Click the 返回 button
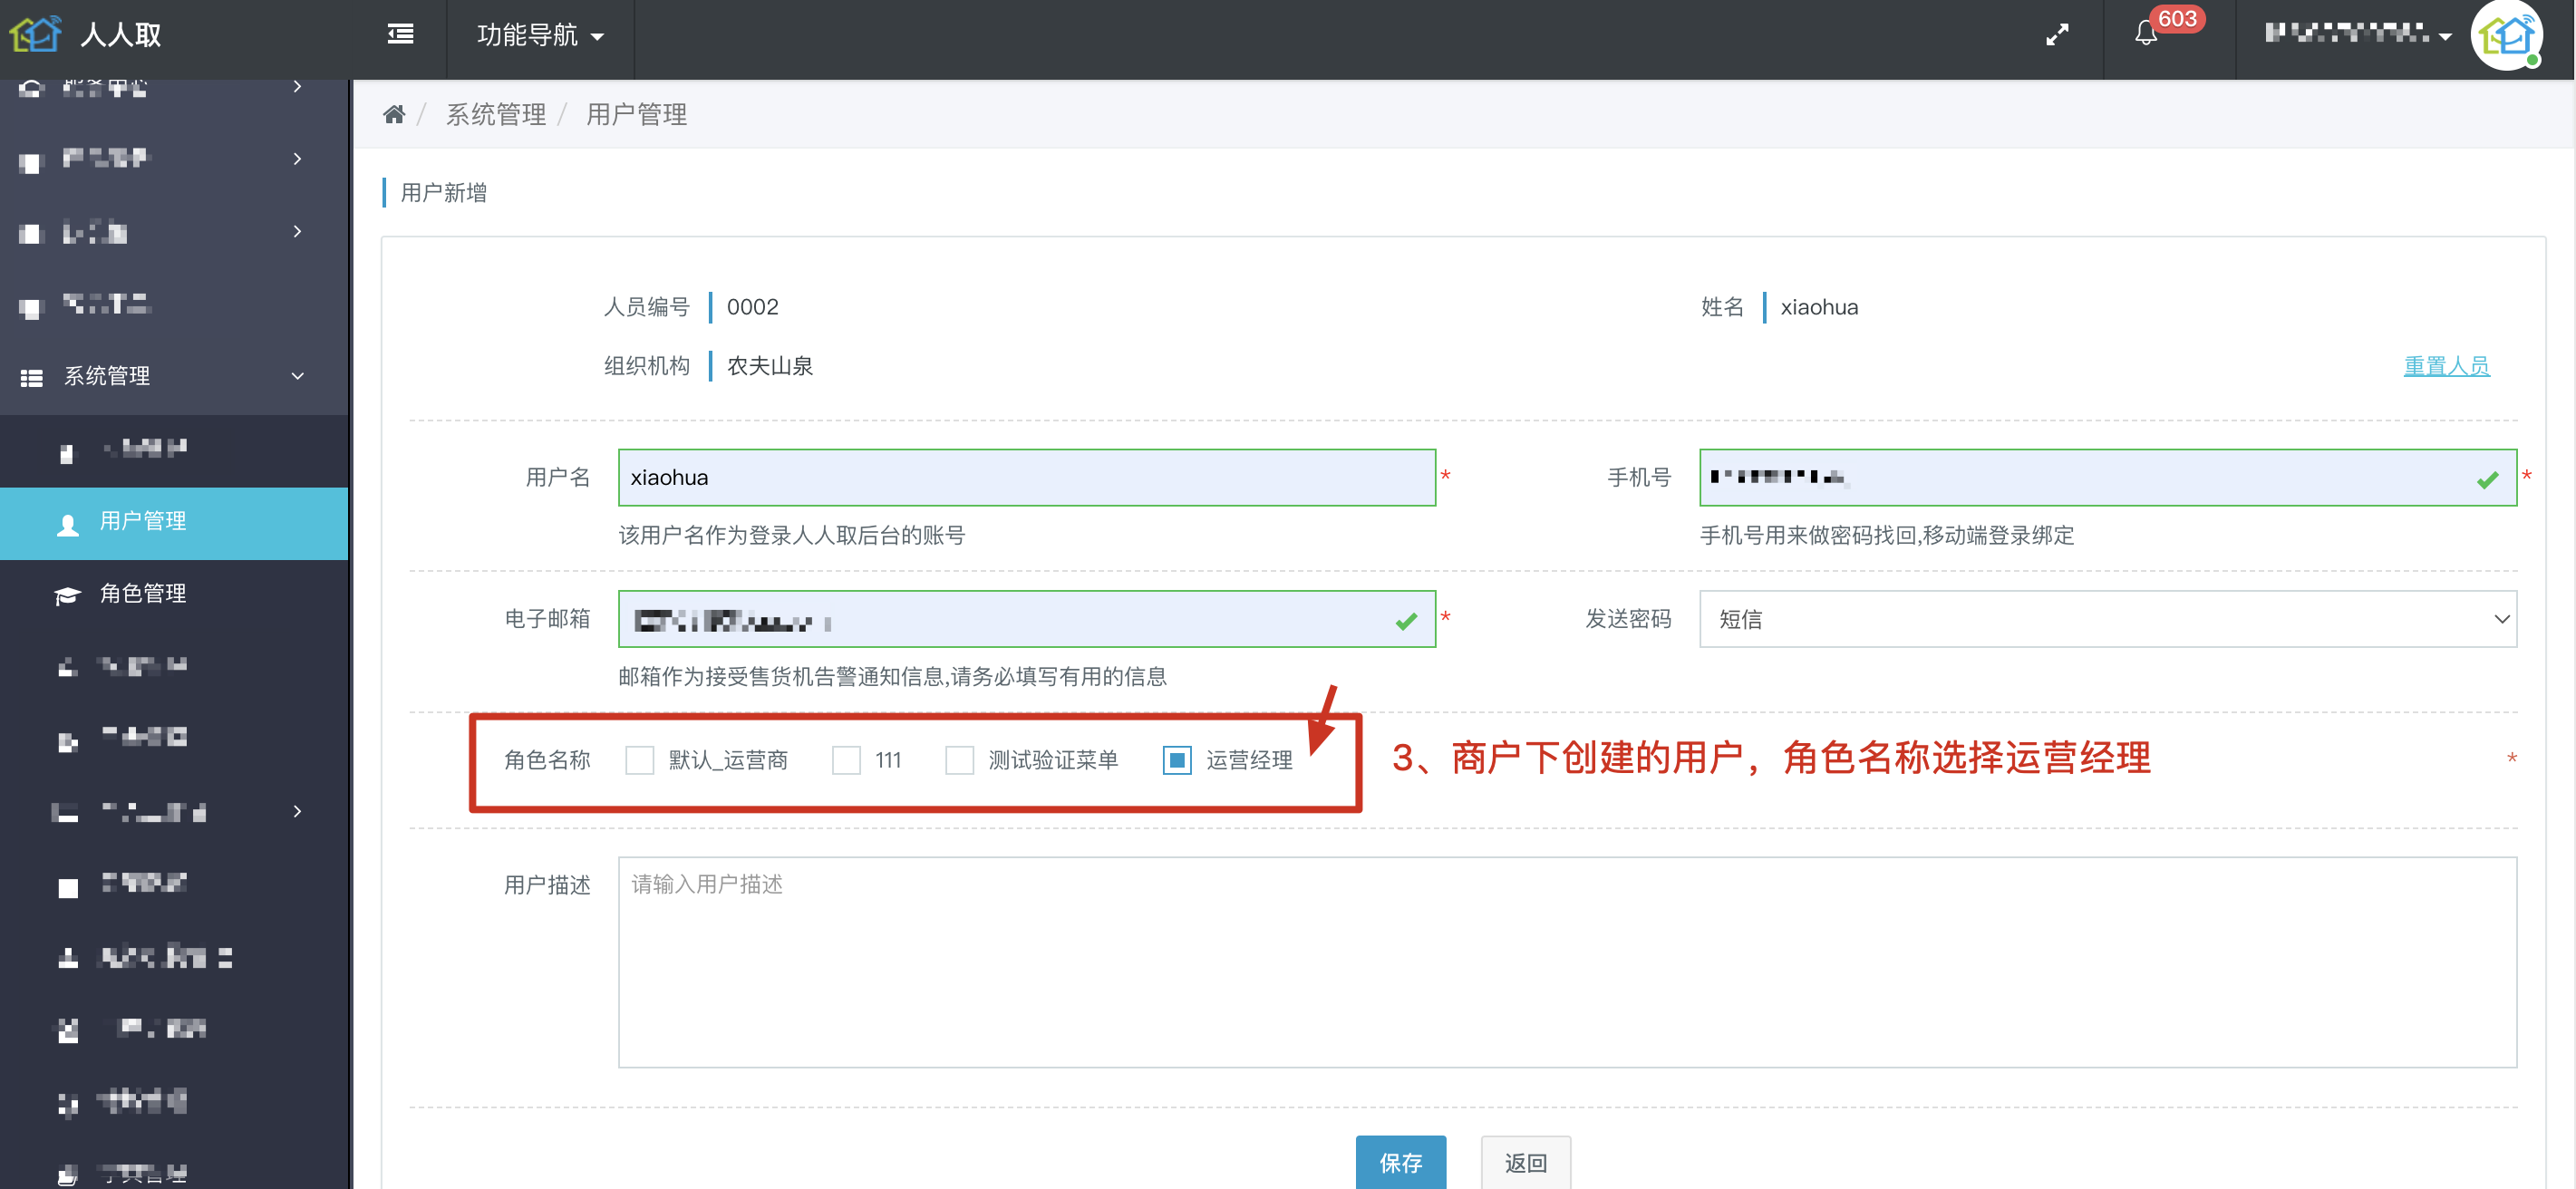Image resolution: width=2576 pixels, height=1189 pixels. click(x=1525, y=1162)
